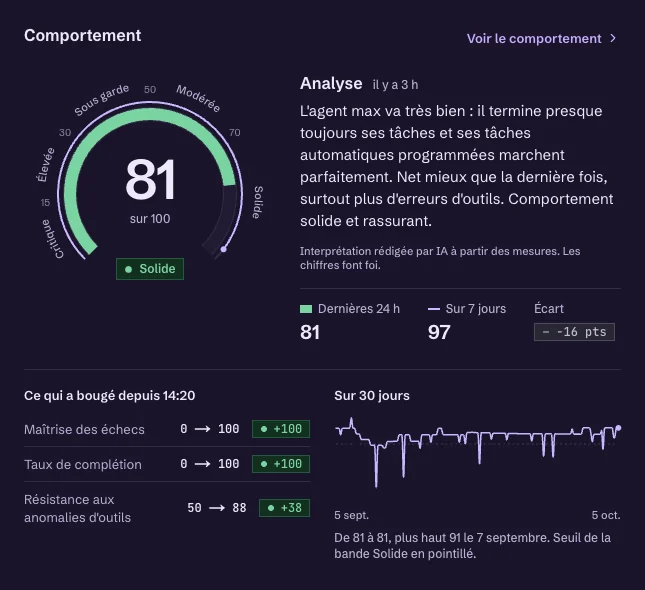Open the Voir le comportement link
The width and height of the screenshot is (645, 590).
[x=541, y=39]
